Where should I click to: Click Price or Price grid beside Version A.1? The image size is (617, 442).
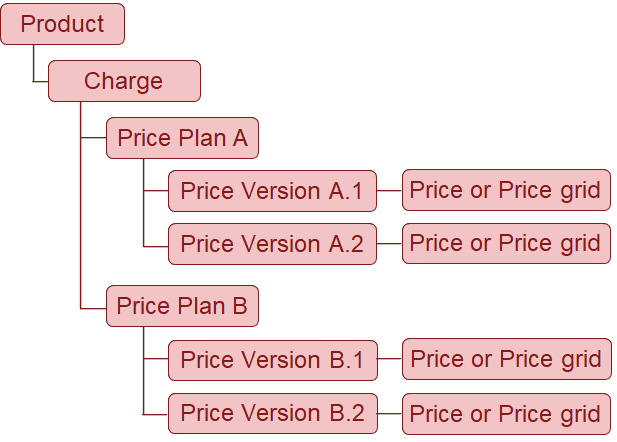click(506, 190)
